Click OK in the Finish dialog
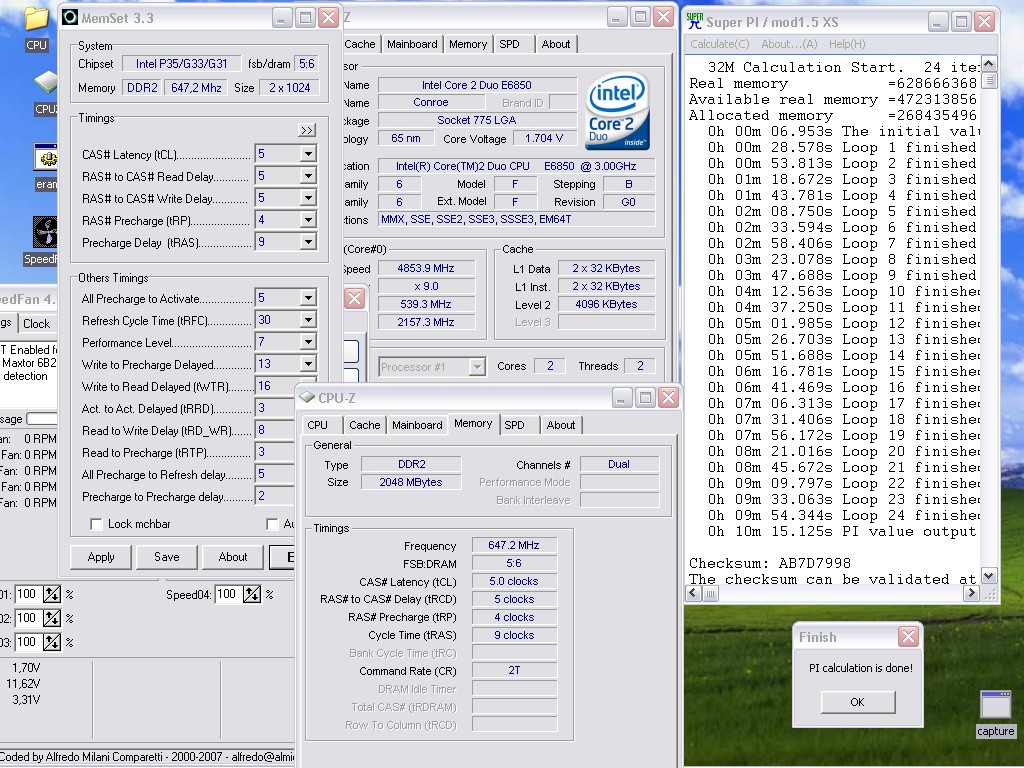Viewport: 1024px width, 768px height. tap(857, 702)
